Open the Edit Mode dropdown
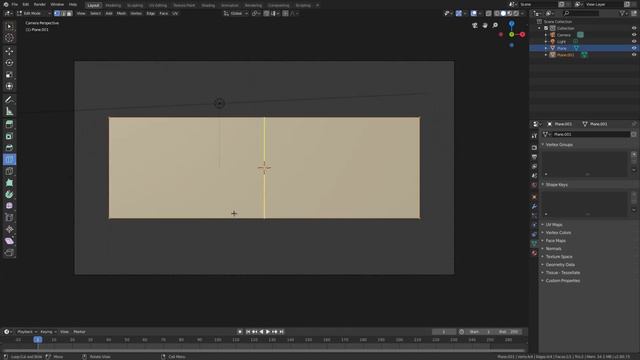This screenshot has height=360, width=640. click(33, 13)
